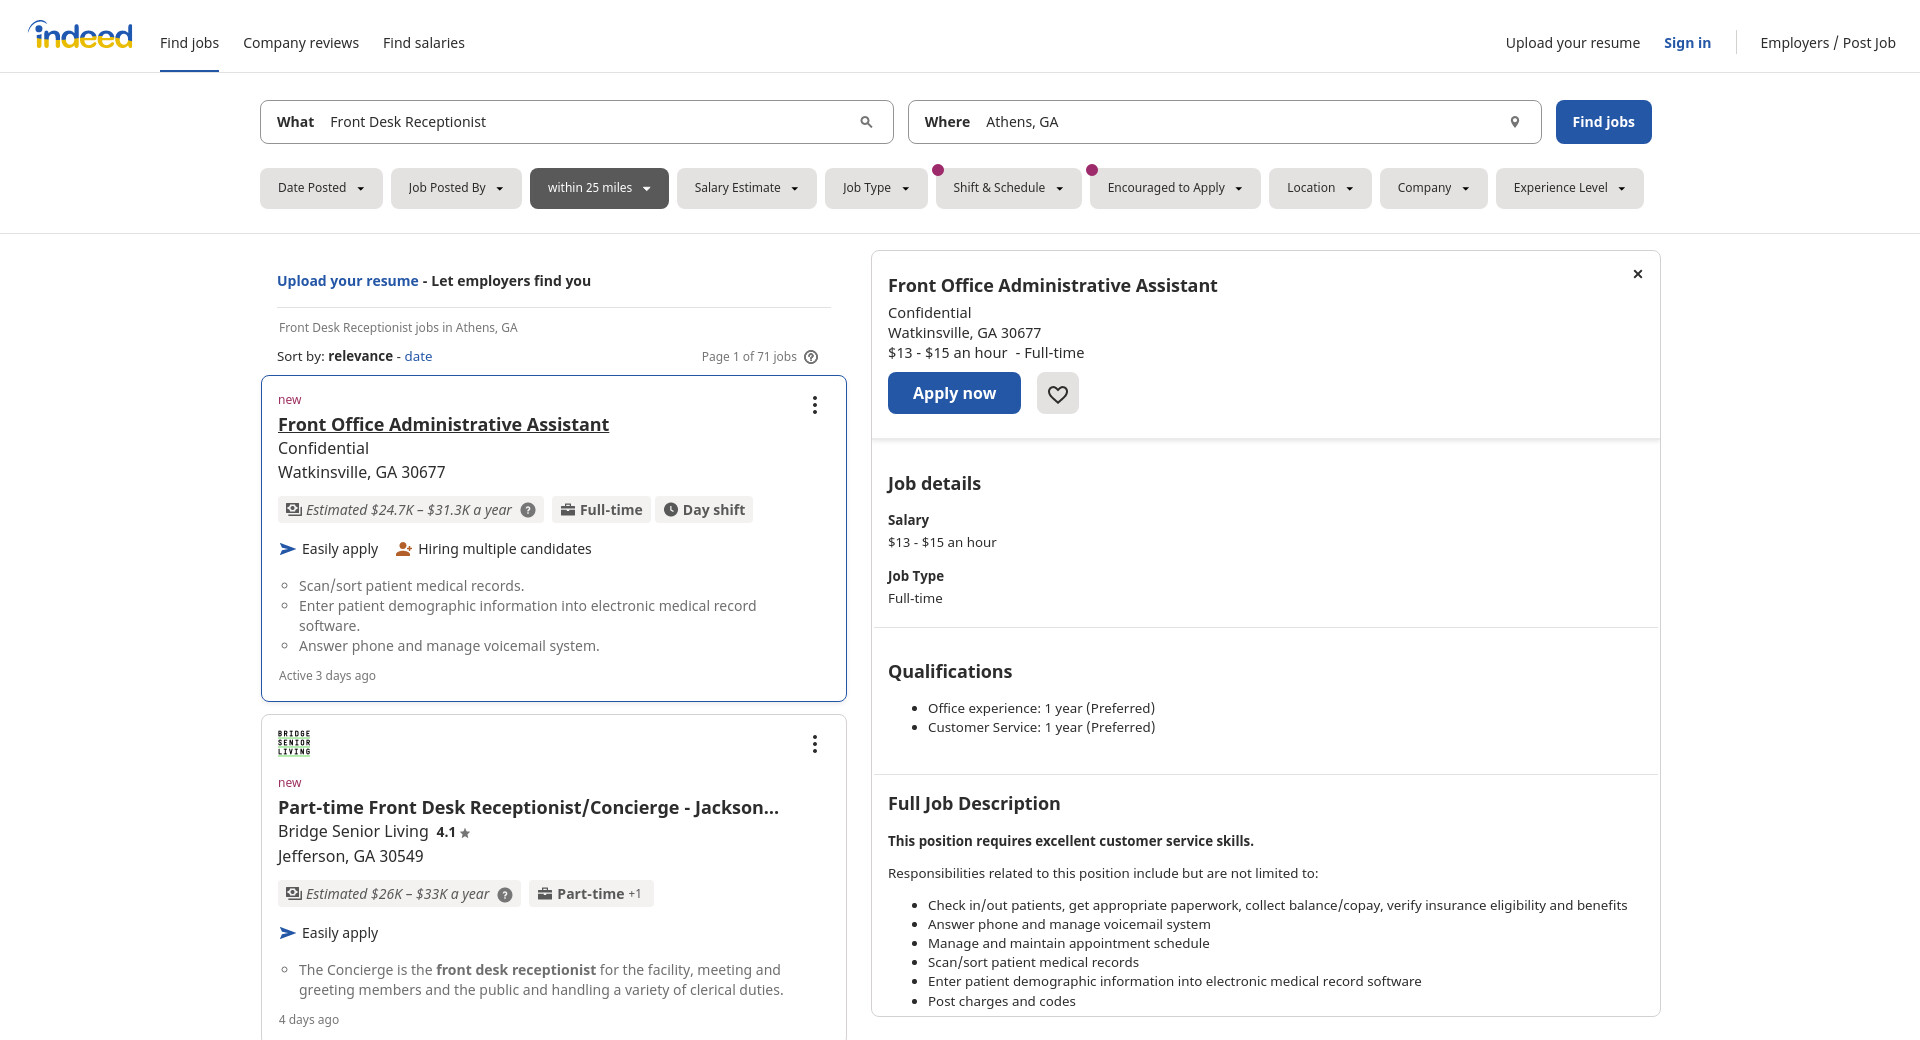Viewport: 1920px width, 1040px height.
Task: Open three-dot menu for Front Office Administrative Assistant
Action: [815, 405]
